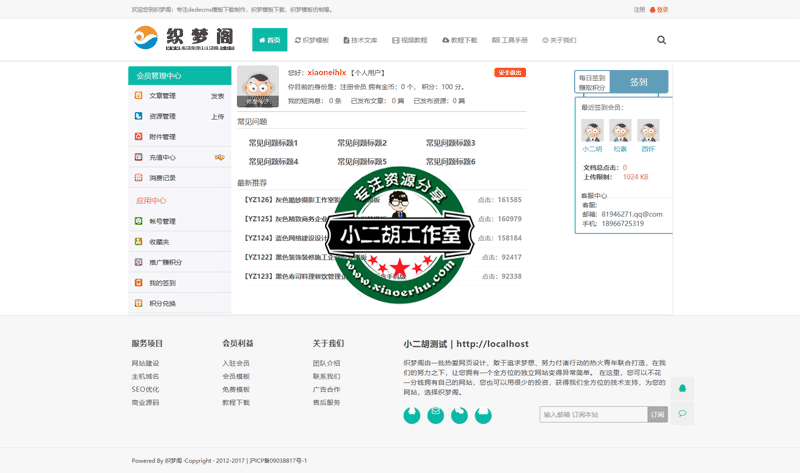This screenshot has height=473, width=800.
Task: Click the 充值中心 sidebar icon
Action: (138, 157)
